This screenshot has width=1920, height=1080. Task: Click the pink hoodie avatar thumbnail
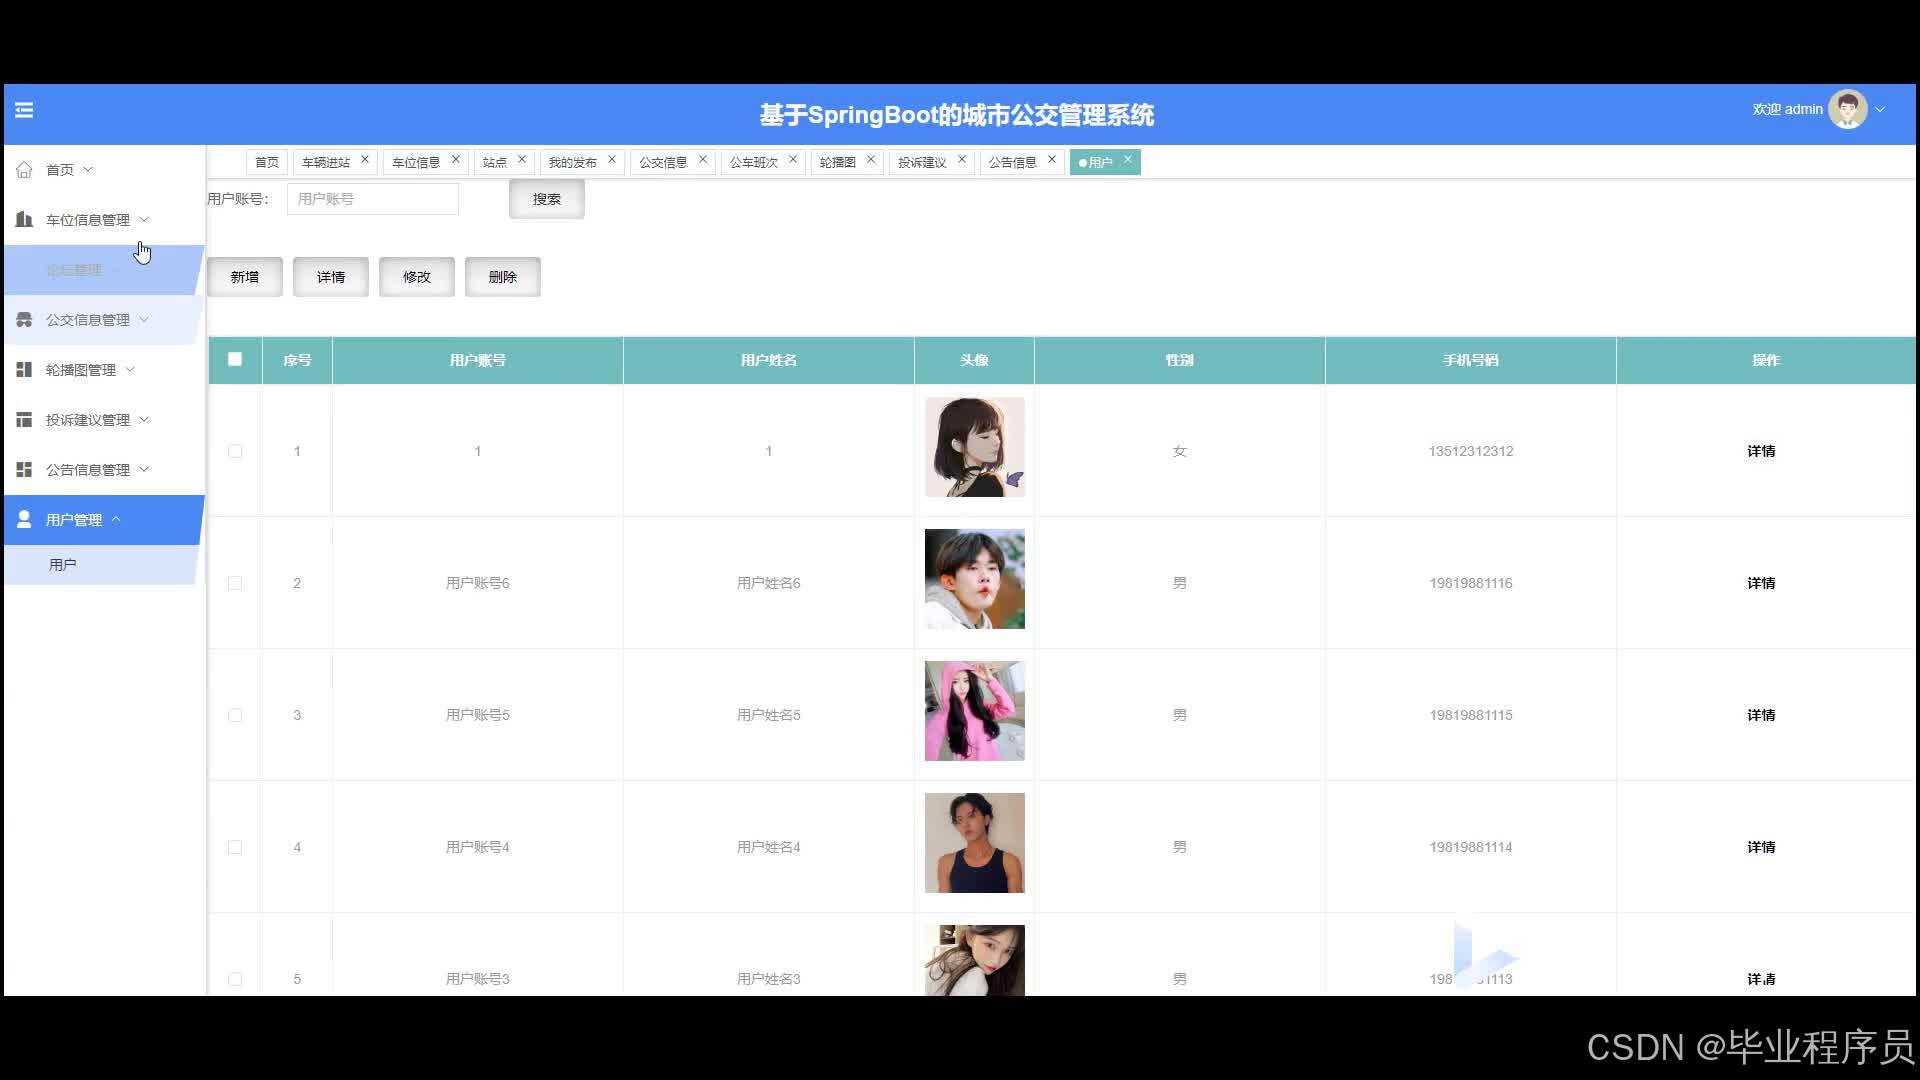click(974, 711)
